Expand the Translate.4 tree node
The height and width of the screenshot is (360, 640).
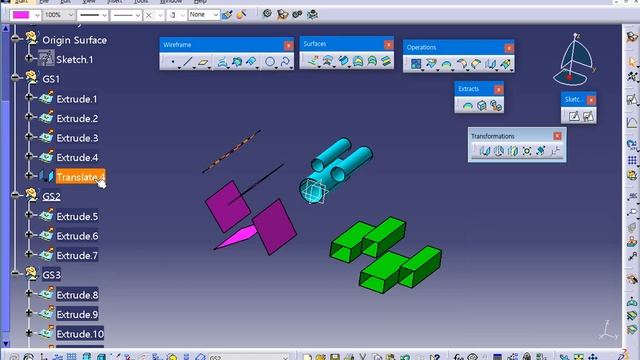pyautogui.click(x=29, y=176)
